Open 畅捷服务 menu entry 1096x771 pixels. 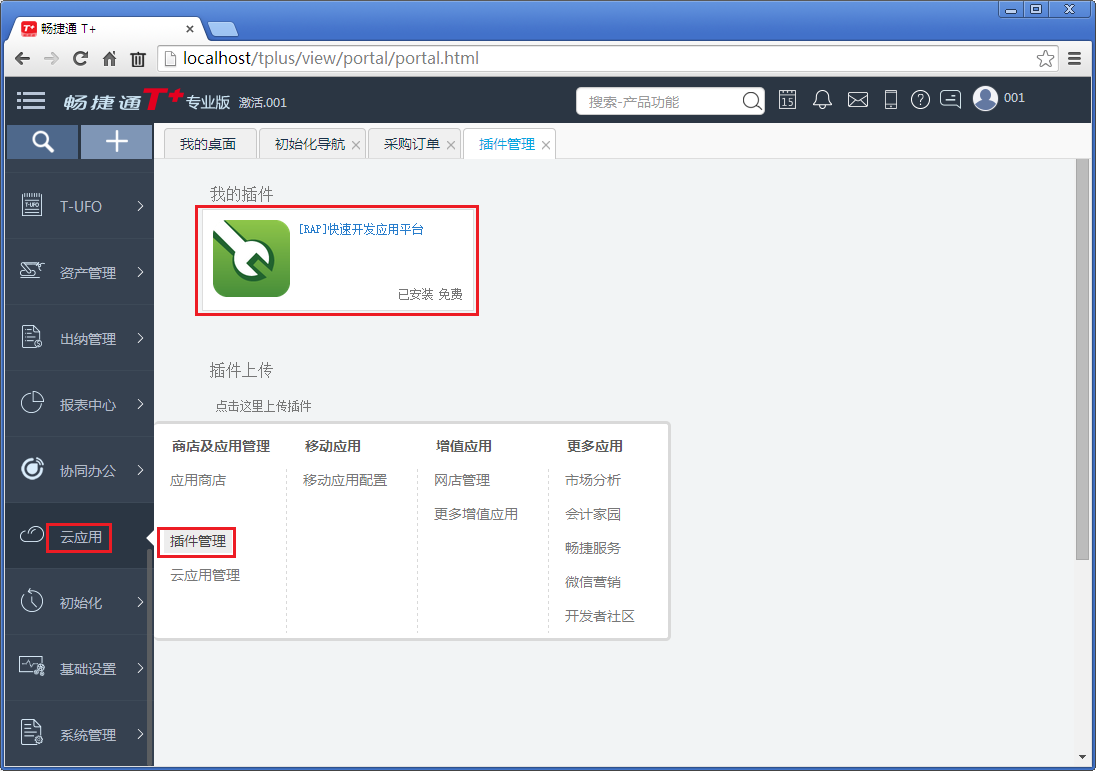click(593, 548)
